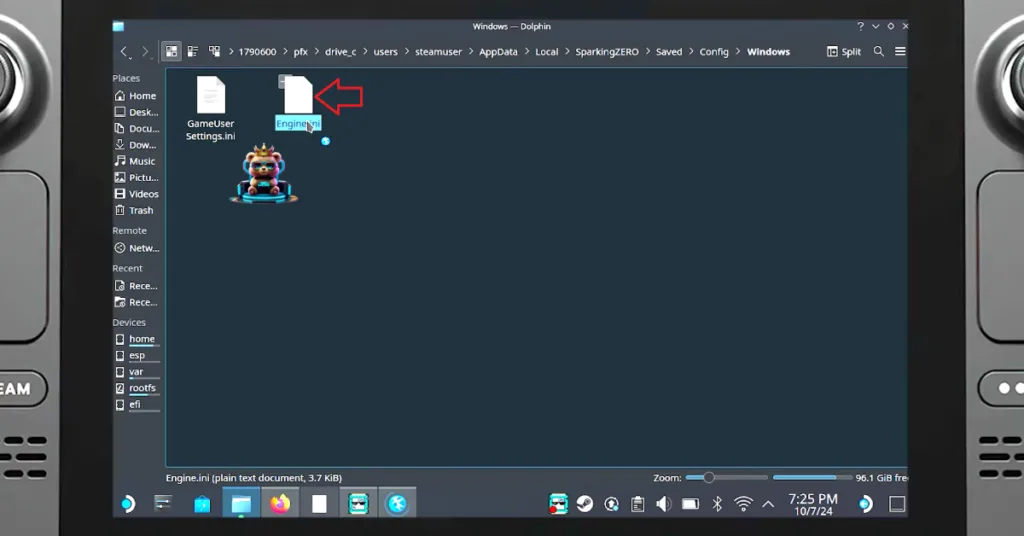Check the battery tray icon
This screenshot has width=1024, height=536.
point(690,504)
